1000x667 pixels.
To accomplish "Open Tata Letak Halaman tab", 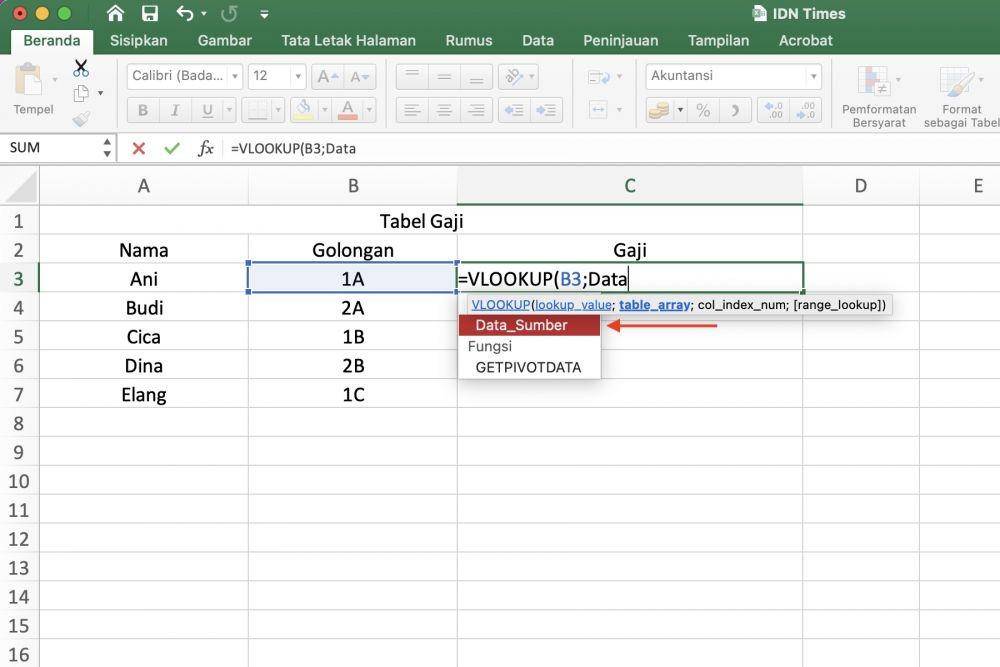I will 348,41.
